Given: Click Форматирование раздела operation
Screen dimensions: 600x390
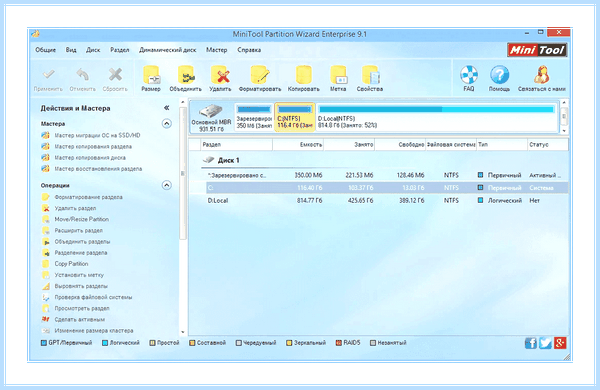Looking at the screenshot, I should coord(88,197).
